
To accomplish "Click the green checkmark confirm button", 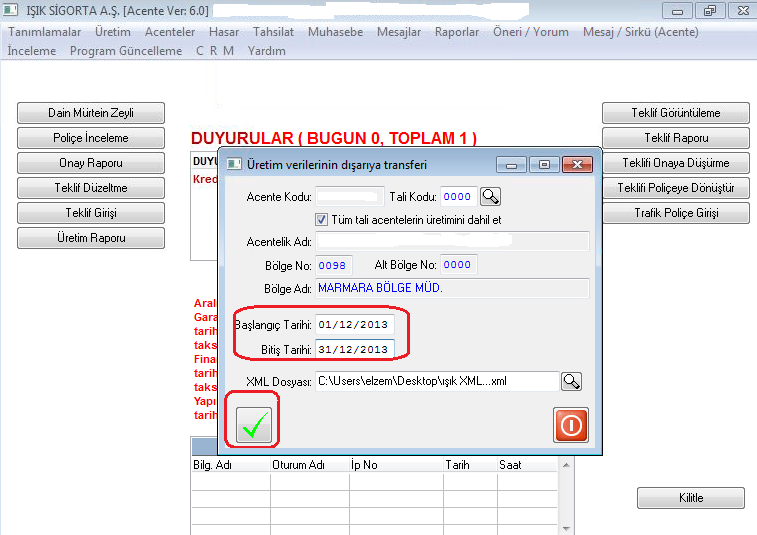I will click(256, 424).
